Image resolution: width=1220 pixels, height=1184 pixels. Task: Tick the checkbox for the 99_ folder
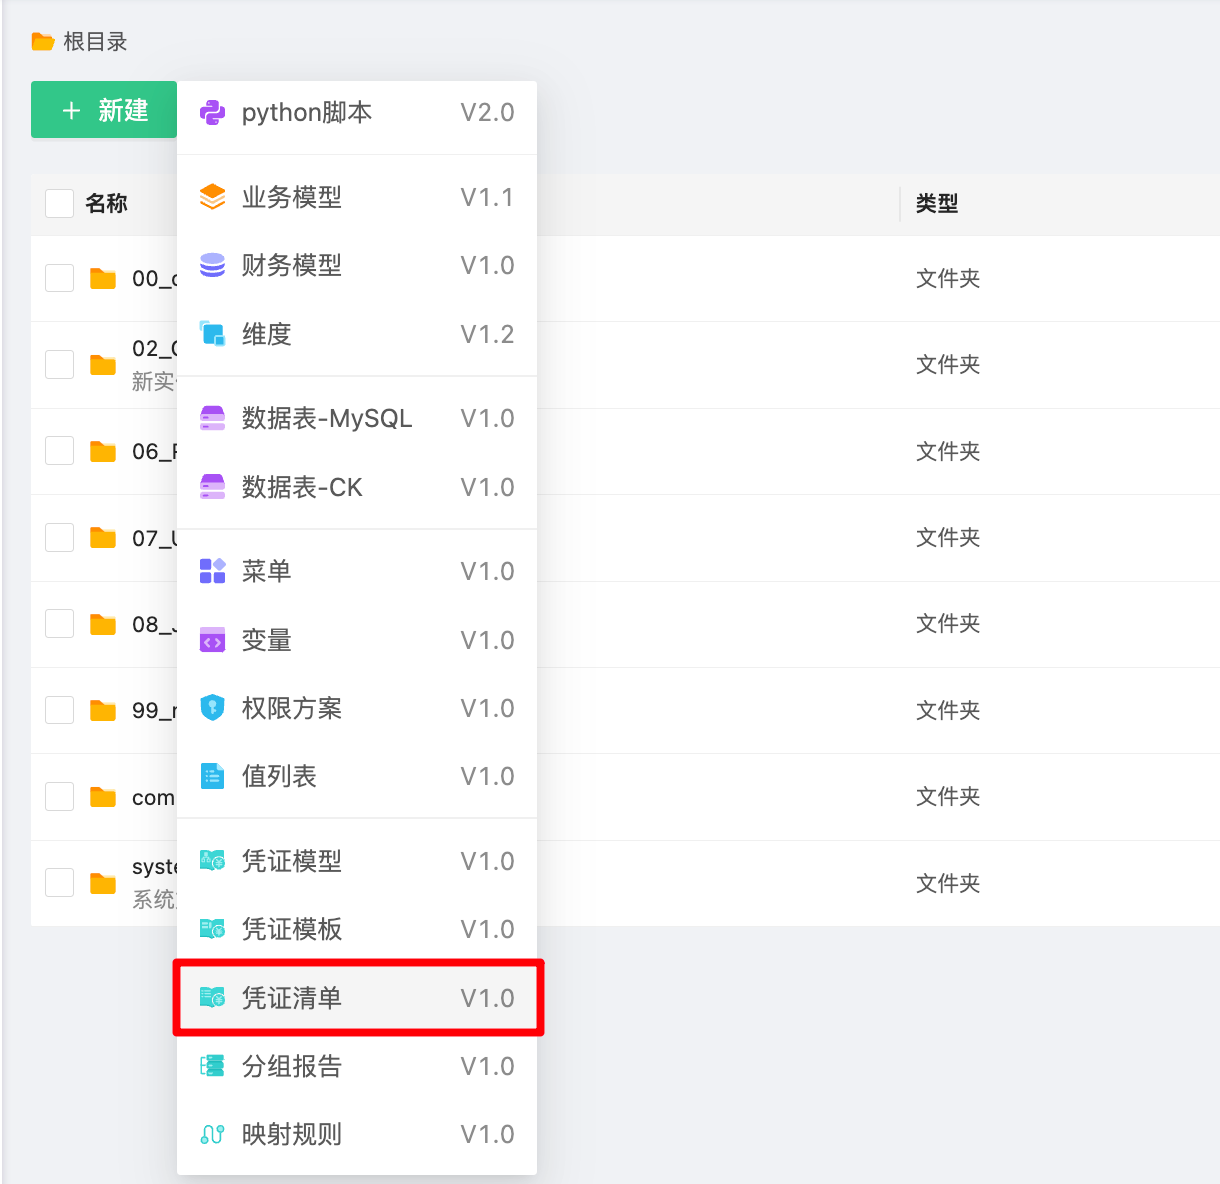pos(60,710)
